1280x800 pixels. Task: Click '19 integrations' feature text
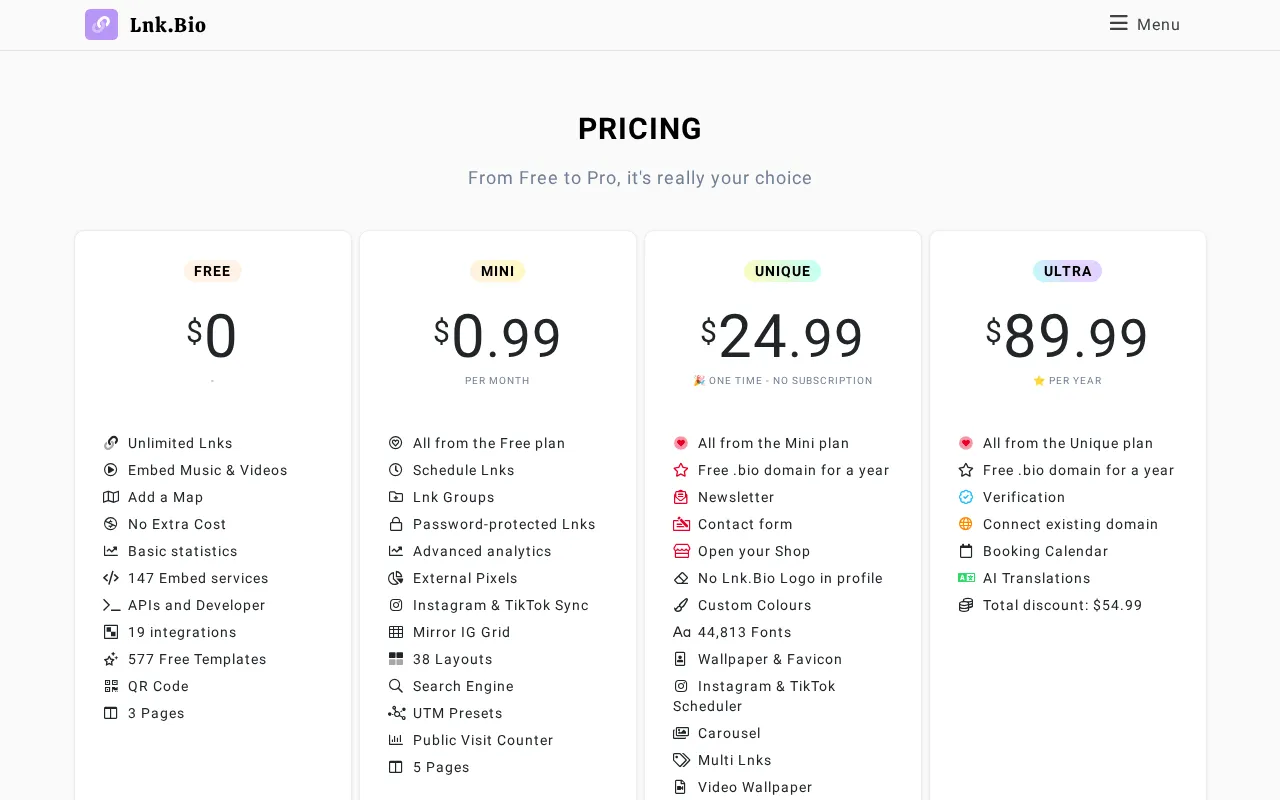(x=182, y=632)
